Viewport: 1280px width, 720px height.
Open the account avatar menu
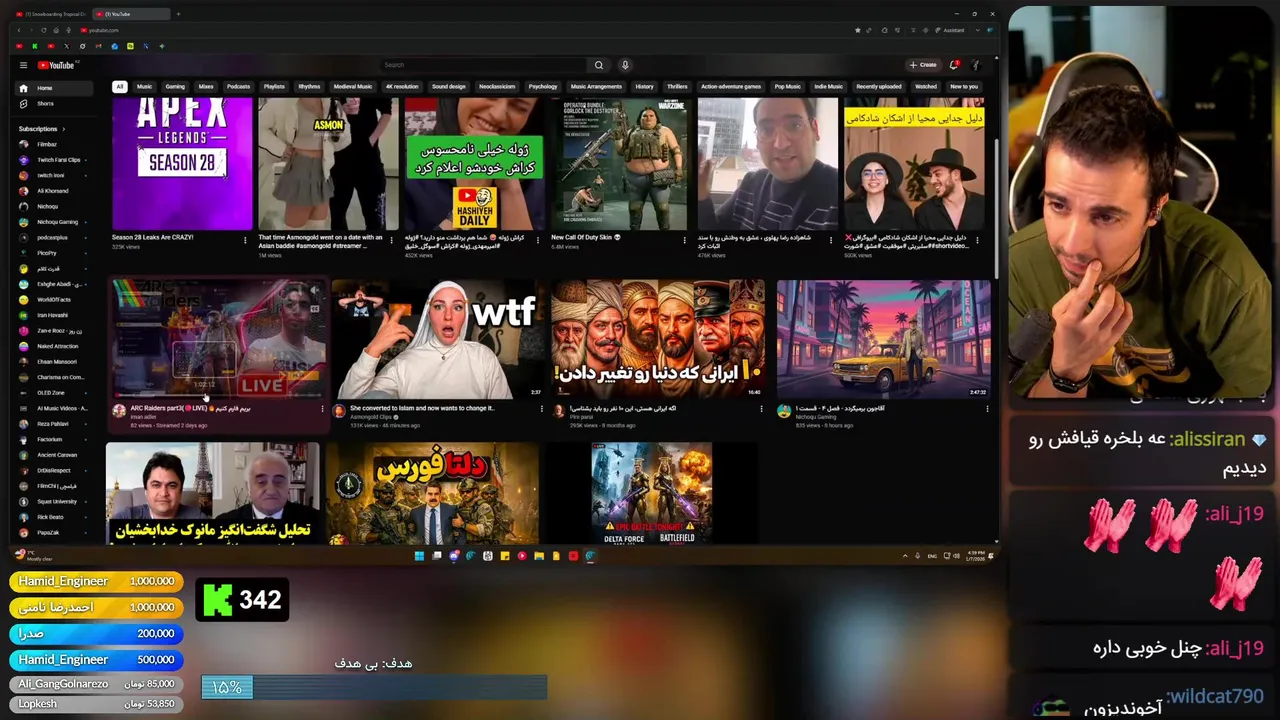pos(976,65)
